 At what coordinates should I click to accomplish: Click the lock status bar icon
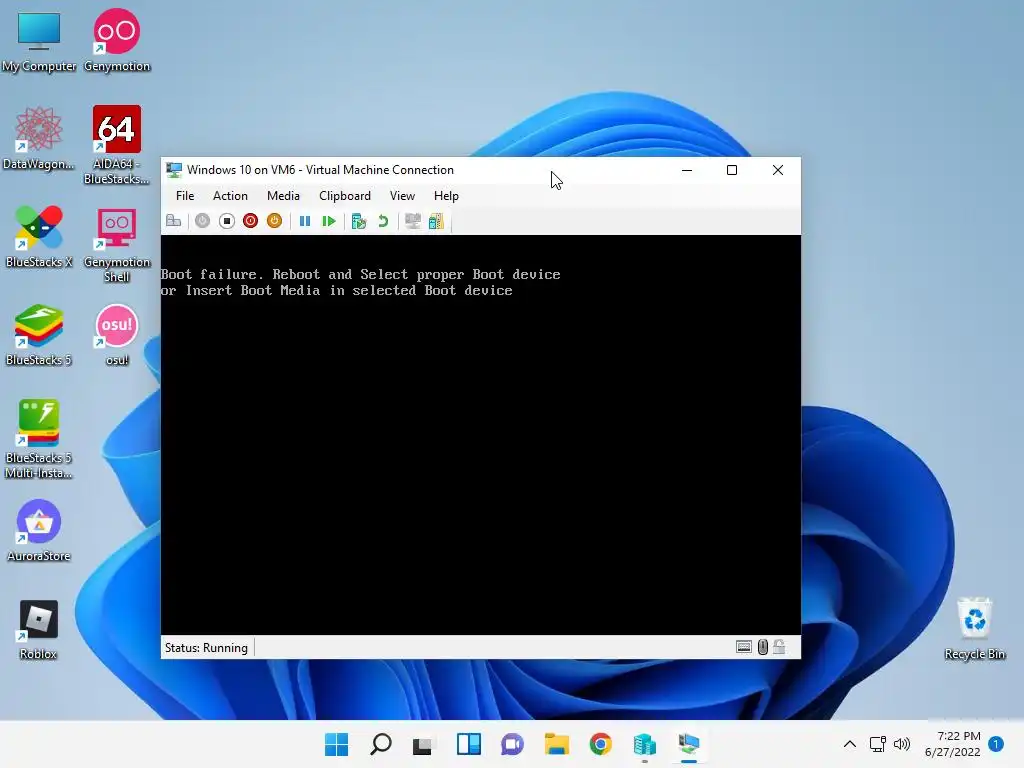(779, 647)
